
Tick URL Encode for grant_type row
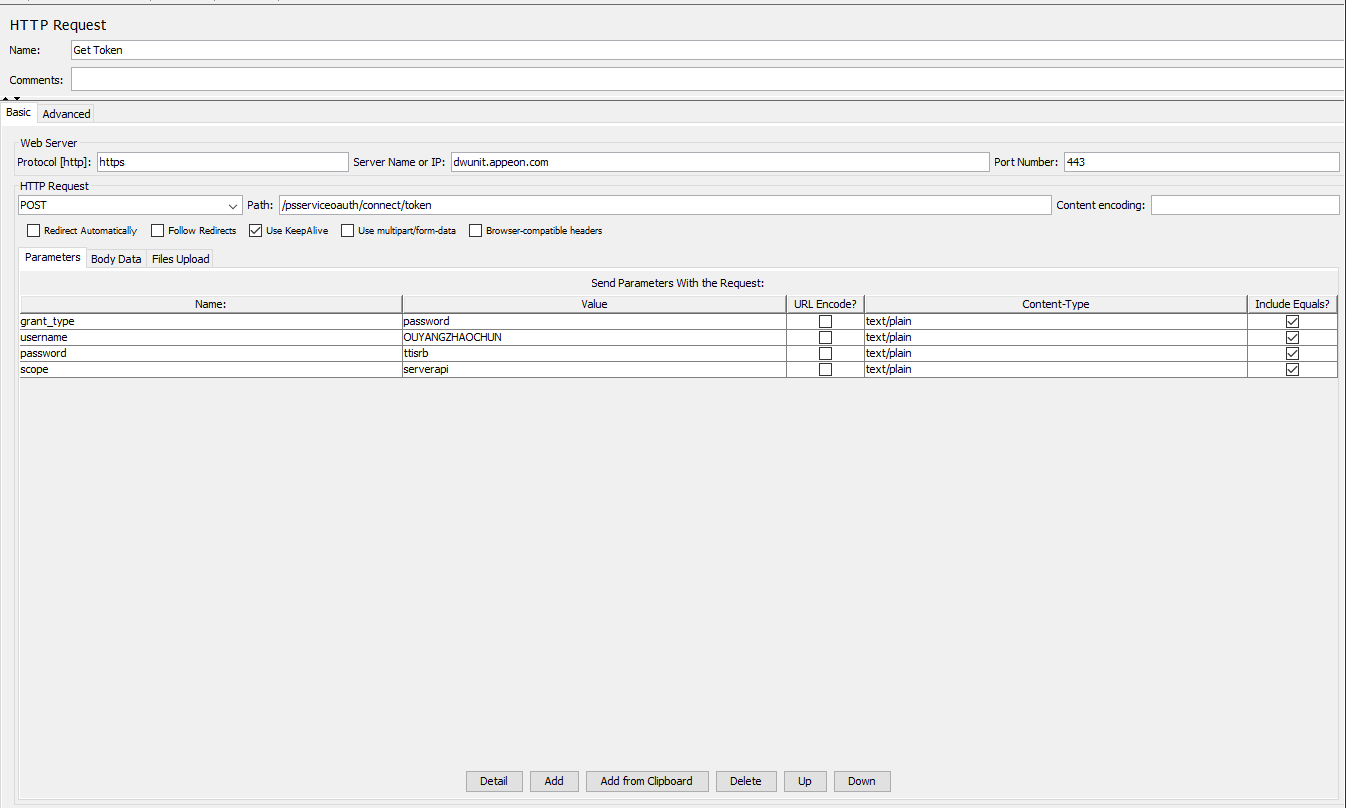tap(825, 322)
